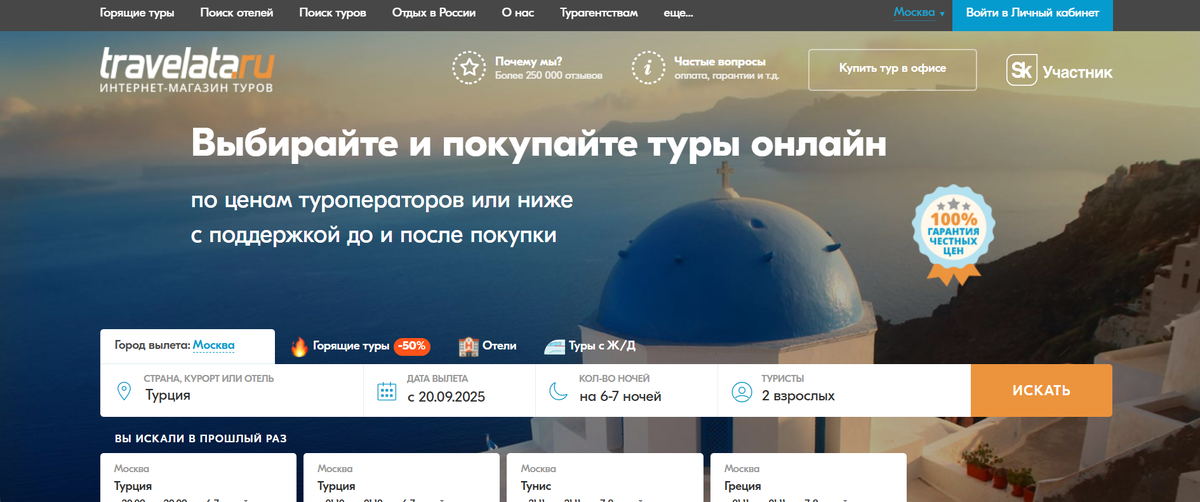Click Войти в Личный кабинет button
Viewport: 1200px width, 502px height.
(x=1032, y=14)
